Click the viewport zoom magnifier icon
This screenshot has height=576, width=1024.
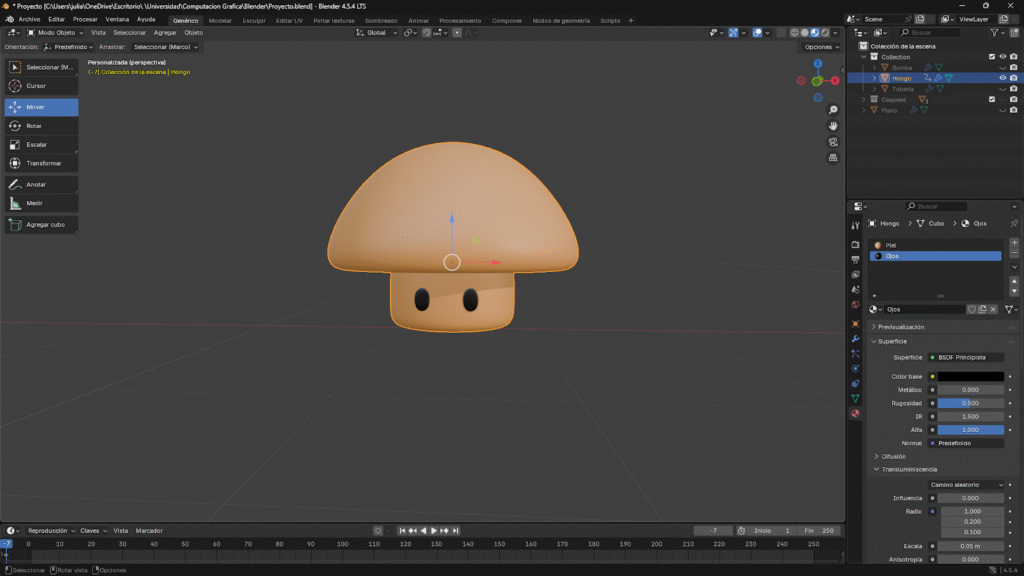coord(833,110)
